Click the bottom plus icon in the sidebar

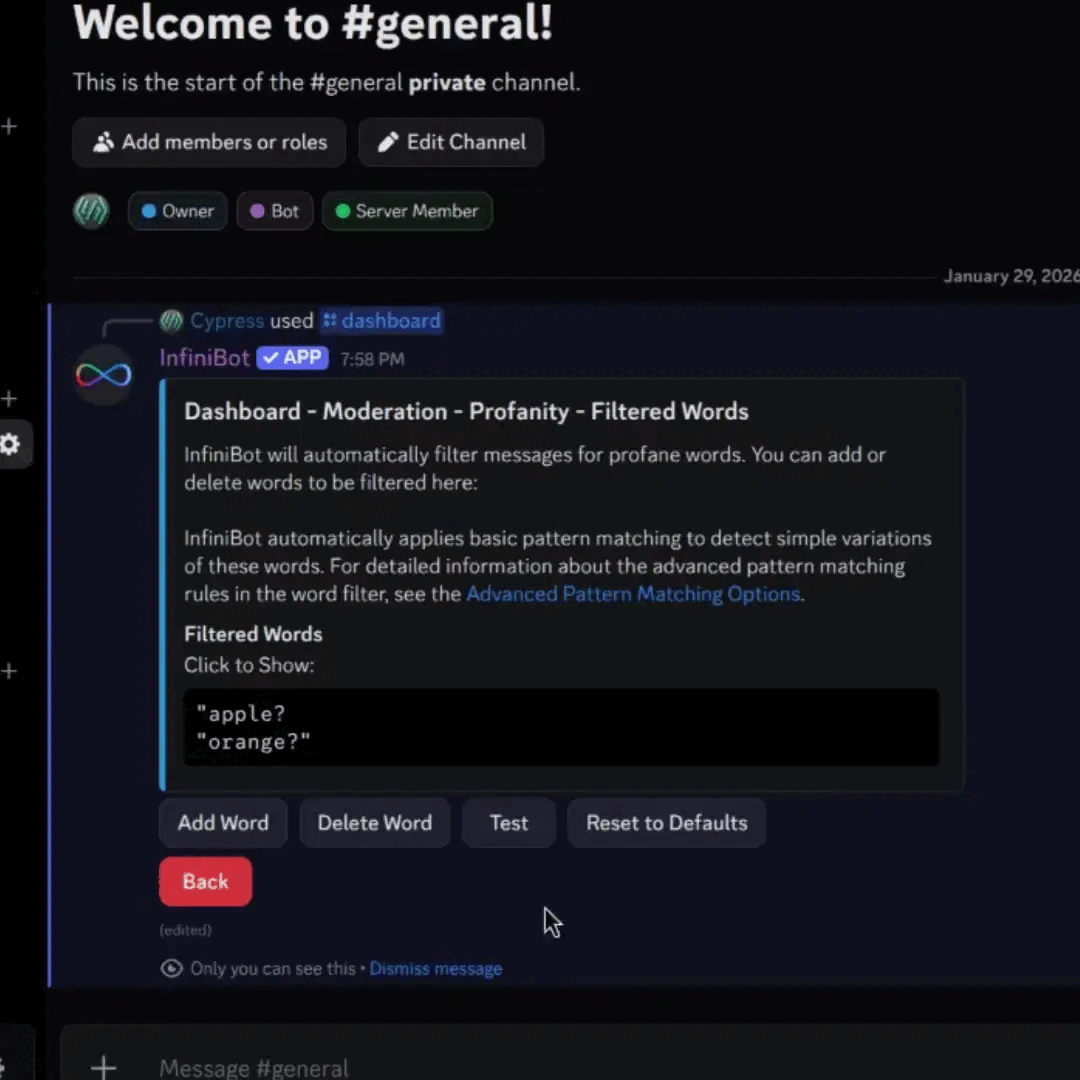pos(10,671)
